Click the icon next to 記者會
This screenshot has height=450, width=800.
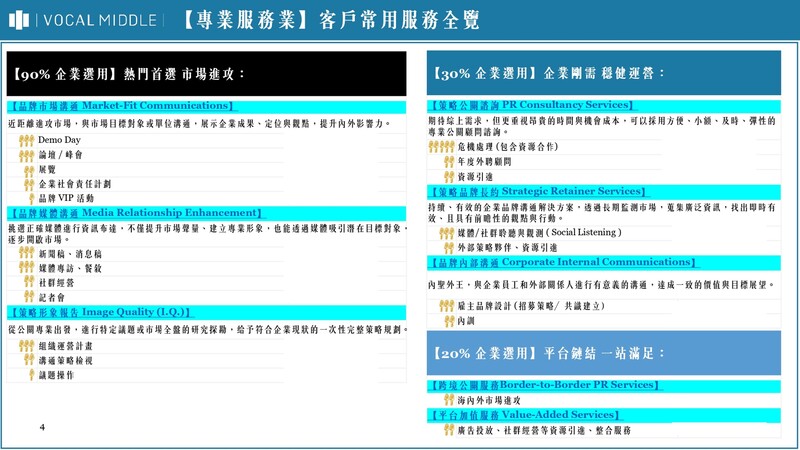tap(30, 297)
